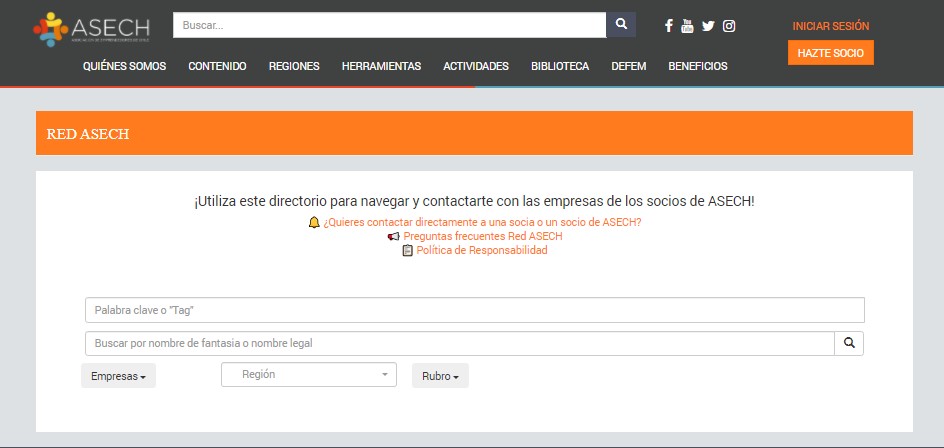Open the Región combo box

tap(309, 375)
